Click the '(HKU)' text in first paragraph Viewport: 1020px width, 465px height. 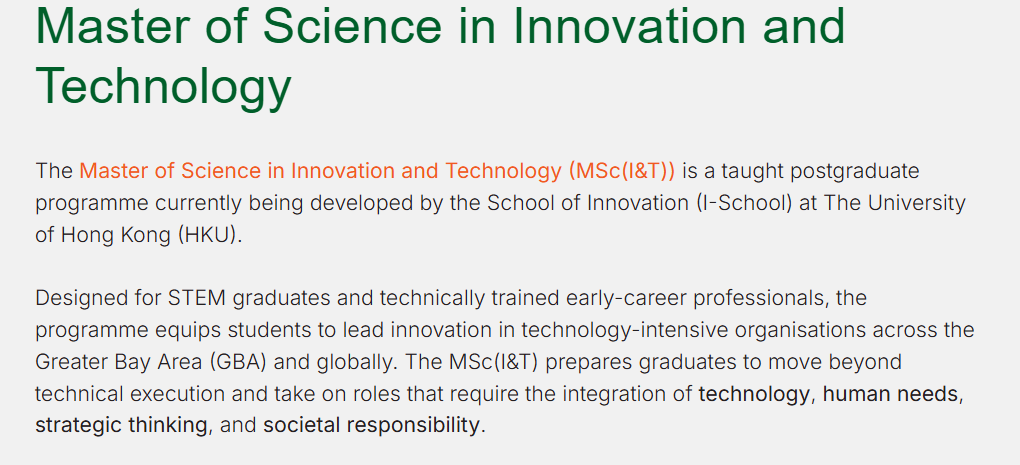[x=208, y=235]
